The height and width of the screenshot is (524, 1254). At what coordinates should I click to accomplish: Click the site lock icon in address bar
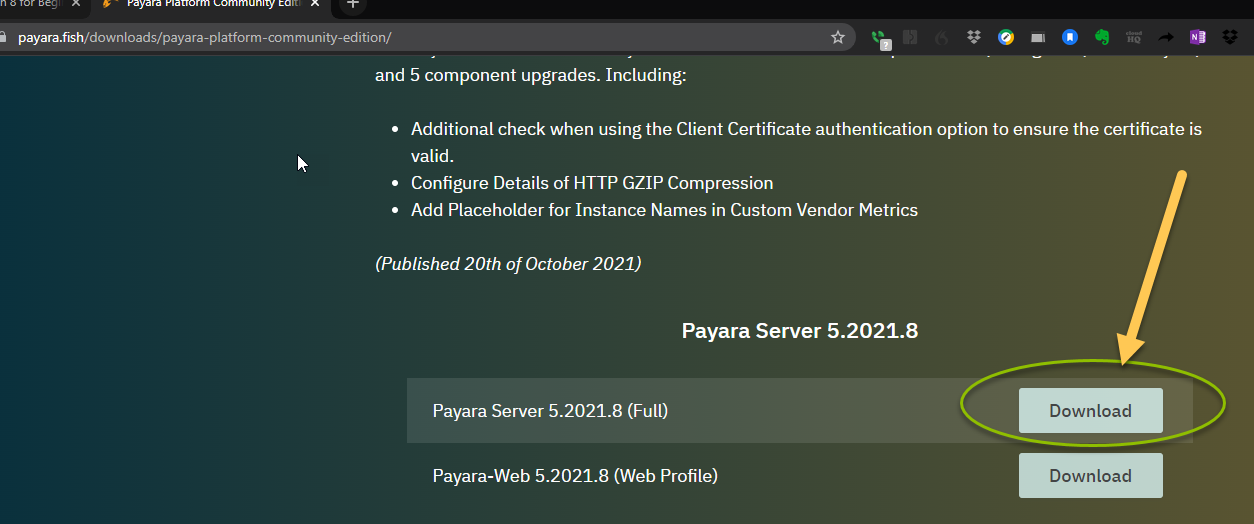(x=5, y=38)
